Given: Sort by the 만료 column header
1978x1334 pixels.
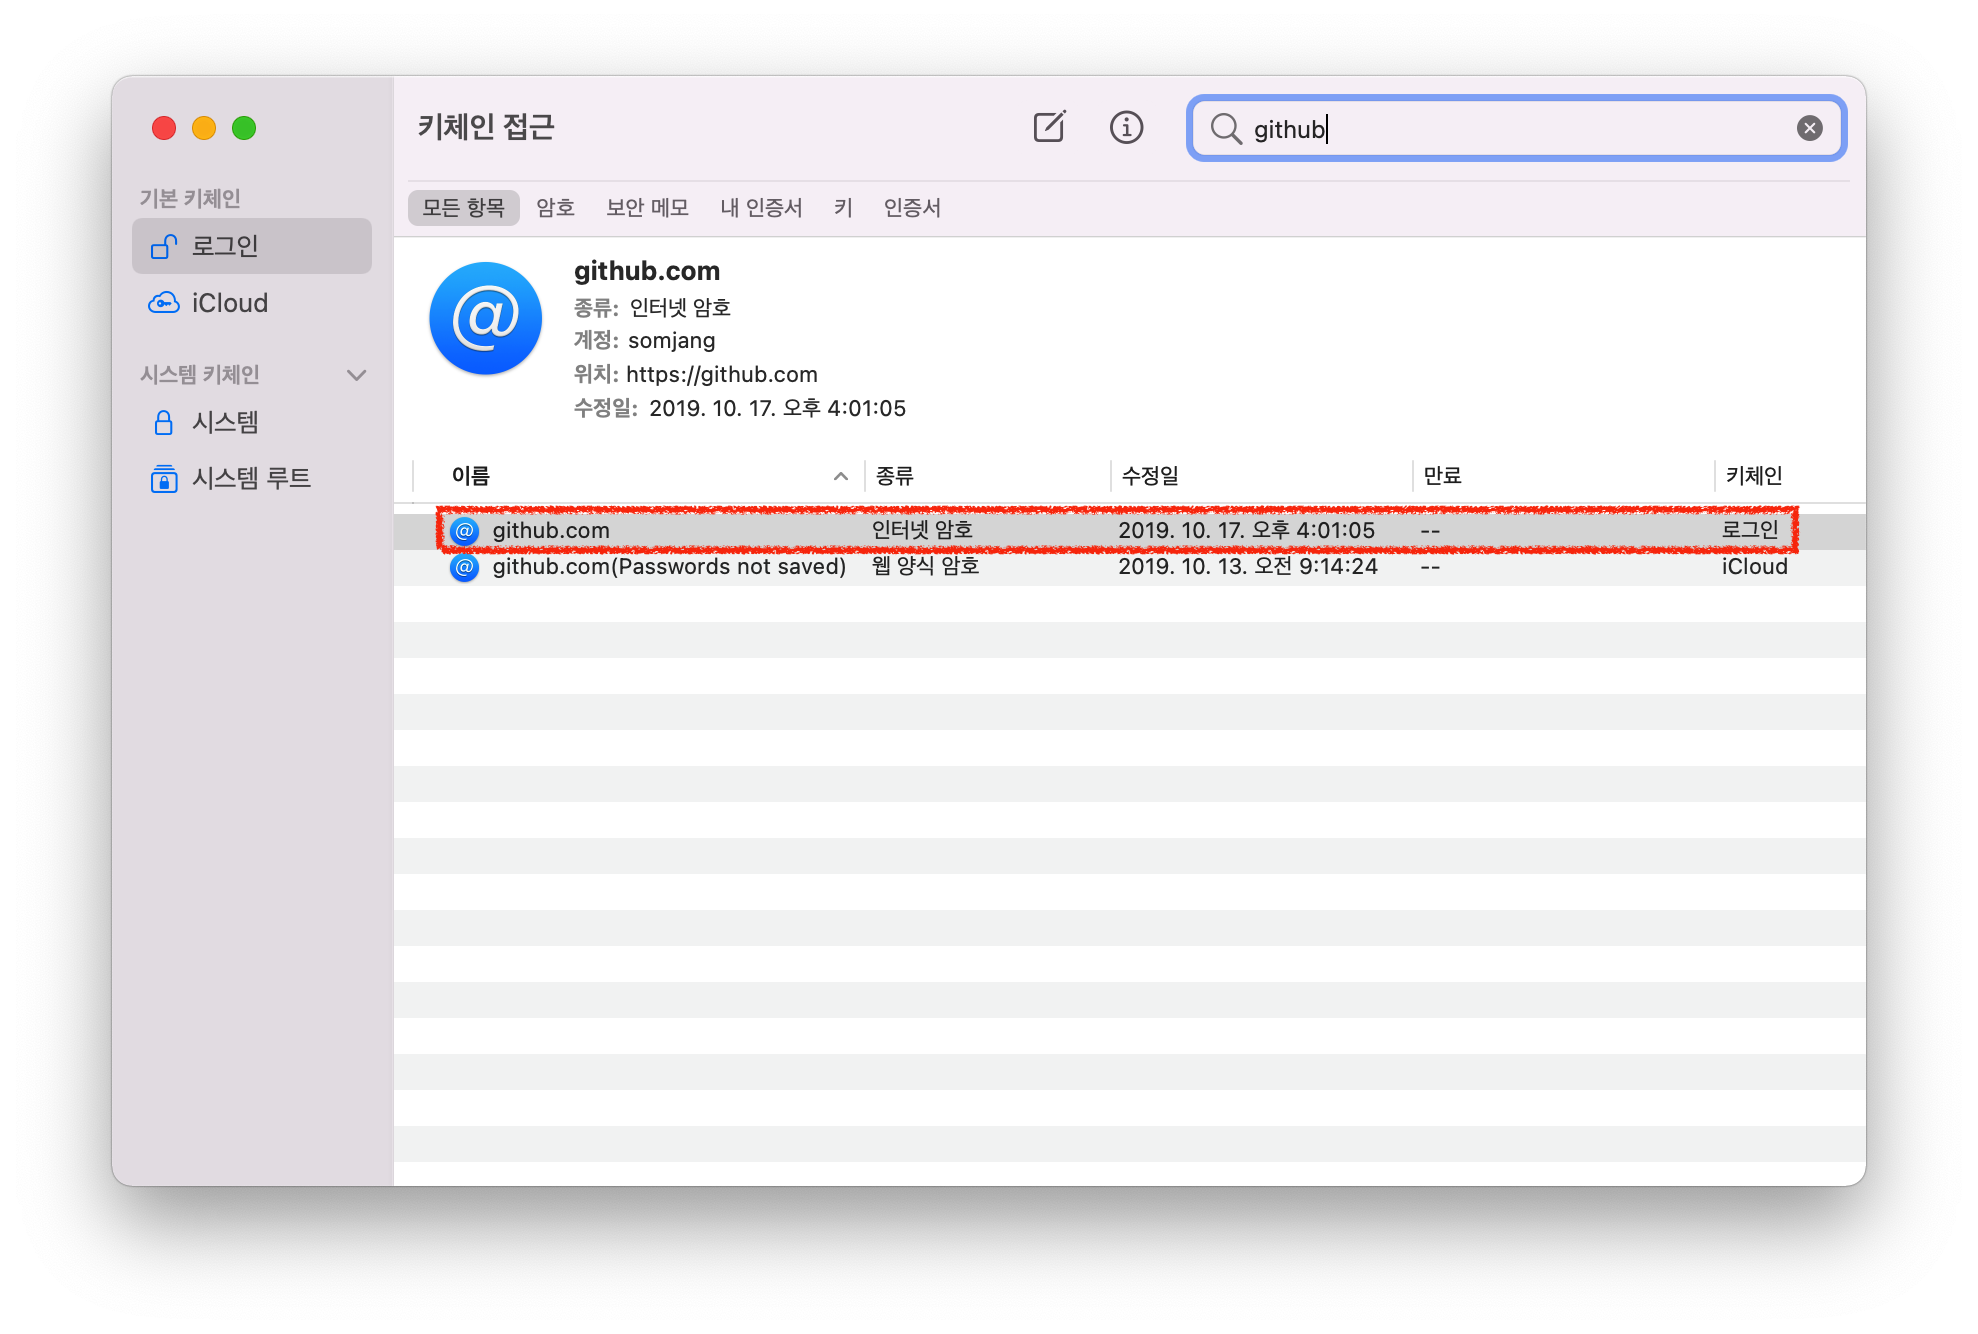Looking at the screenshot, I should tap(1564, 476).
